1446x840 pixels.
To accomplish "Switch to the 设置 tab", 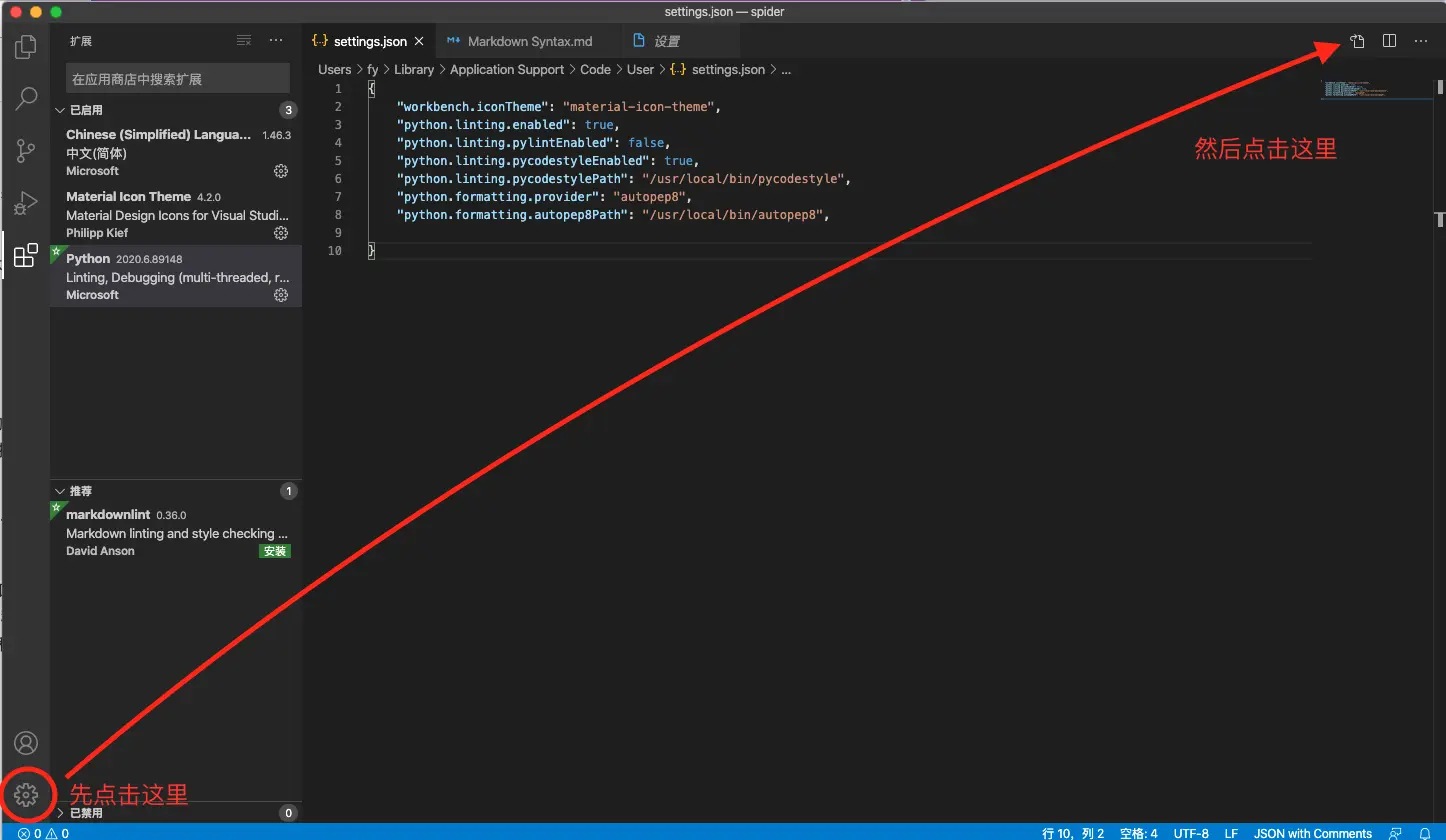I will (681, 41).
